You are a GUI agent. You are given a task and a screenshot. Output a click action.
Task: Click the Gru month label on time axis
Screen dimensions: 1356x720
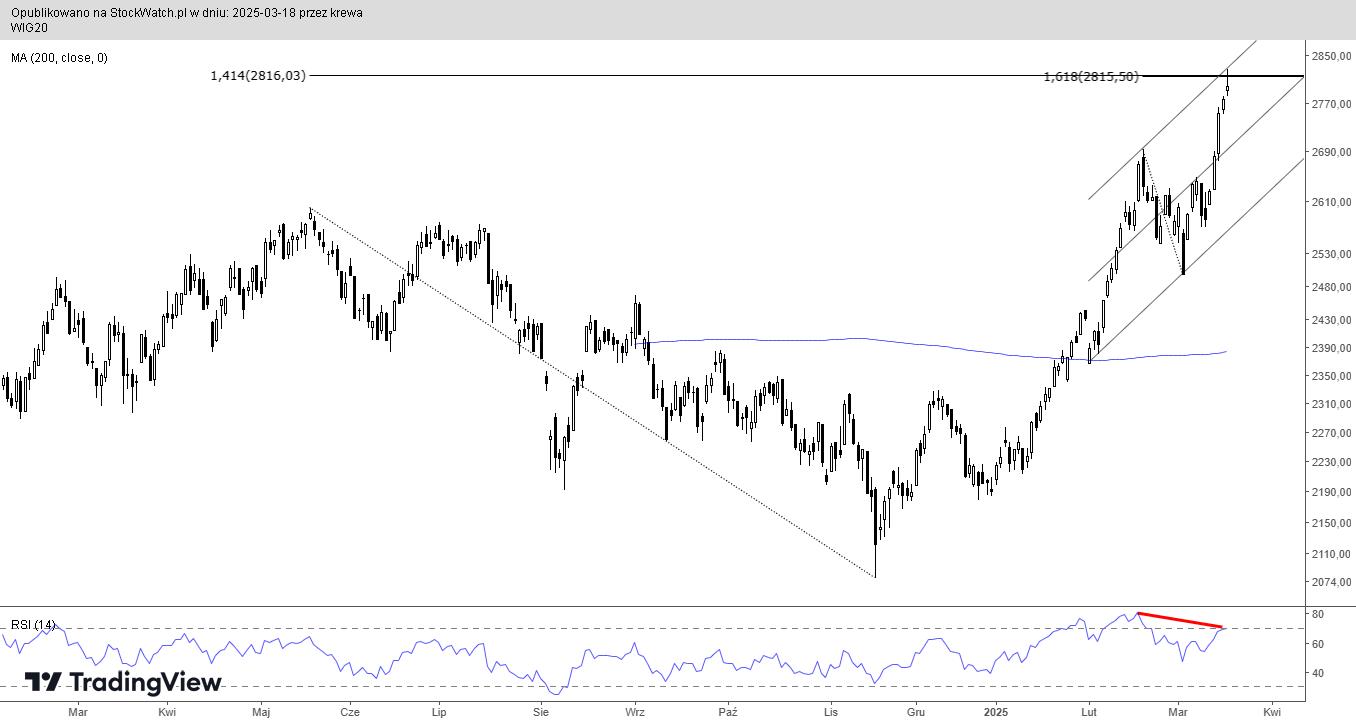[915, 712]
